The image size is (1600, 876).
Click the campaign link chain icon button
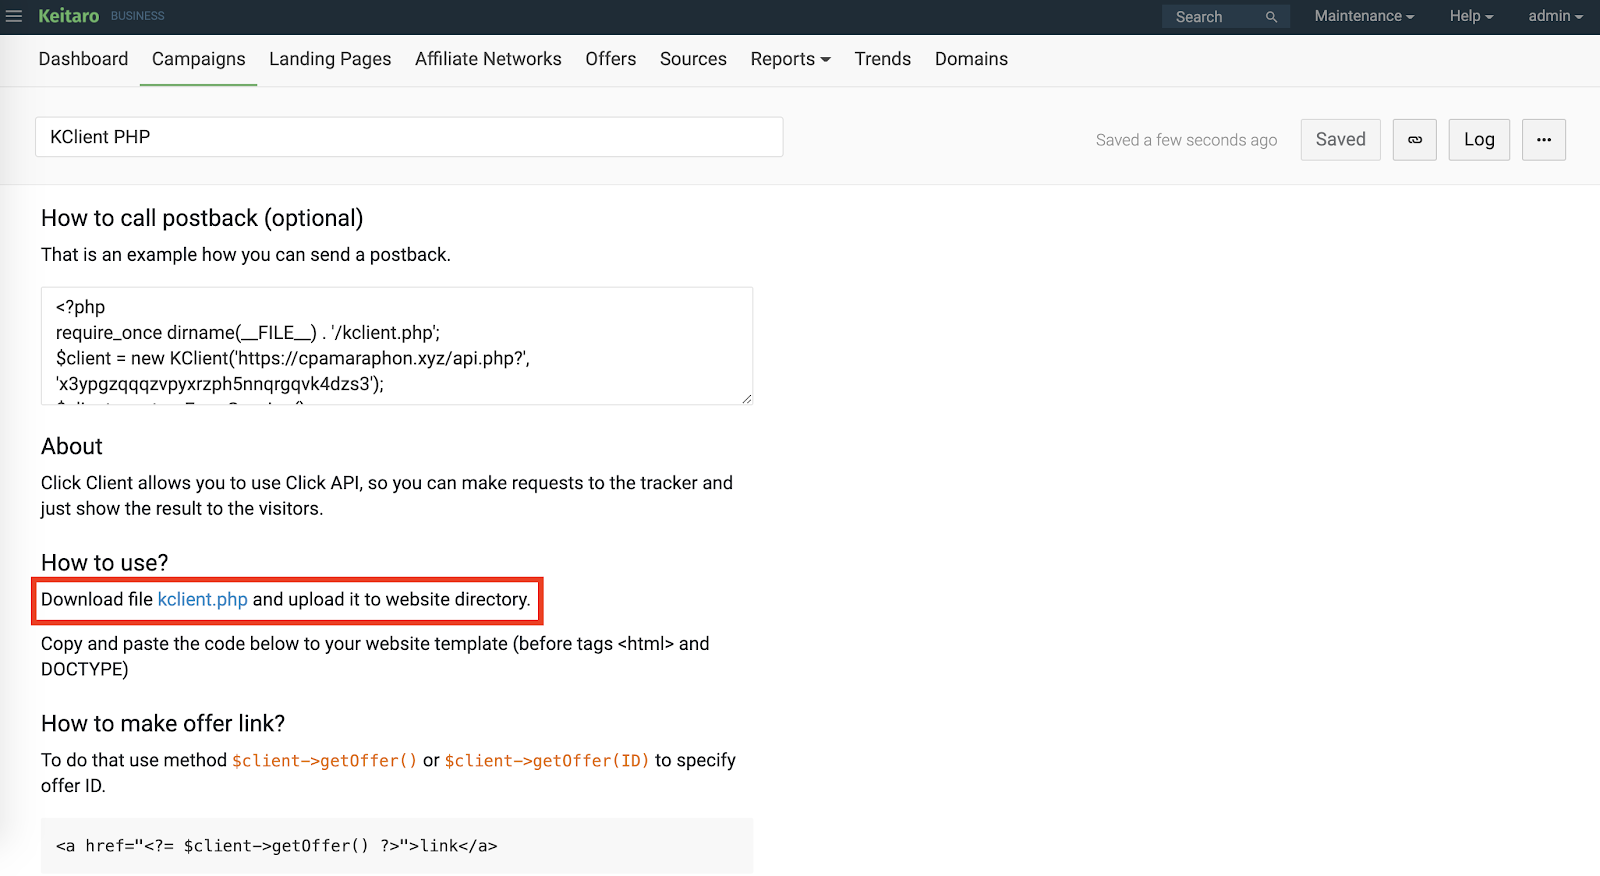(x=1415, y=140)
